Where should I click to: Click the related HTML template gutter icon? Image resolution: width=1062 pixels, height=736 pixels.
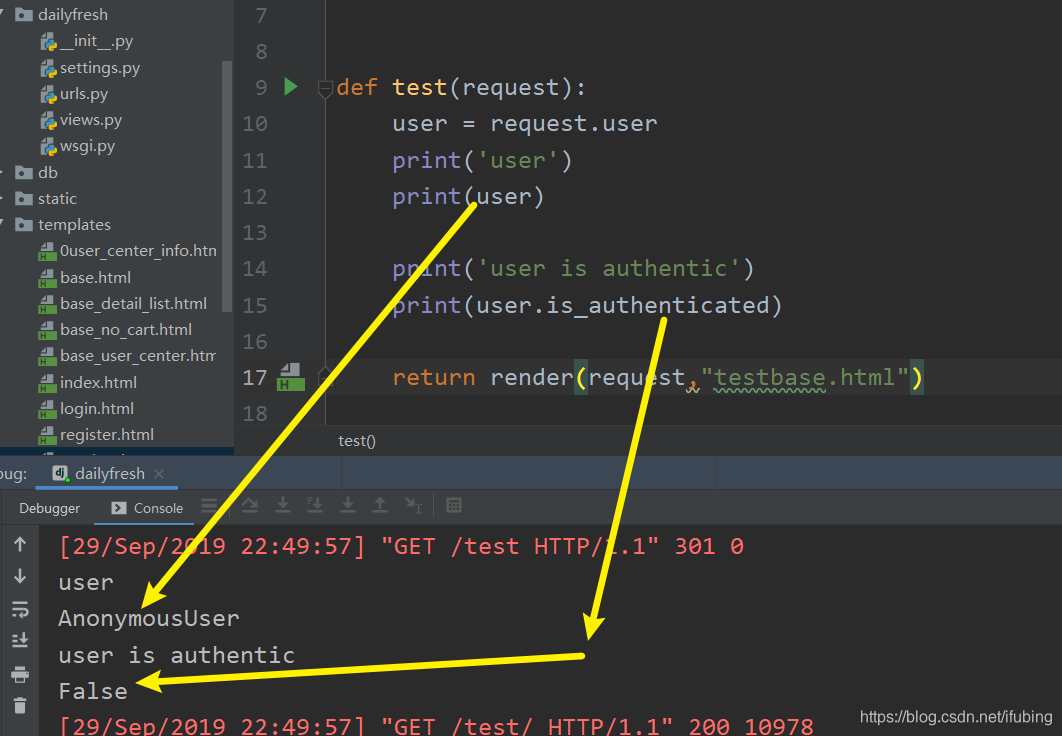click(291, 377)
